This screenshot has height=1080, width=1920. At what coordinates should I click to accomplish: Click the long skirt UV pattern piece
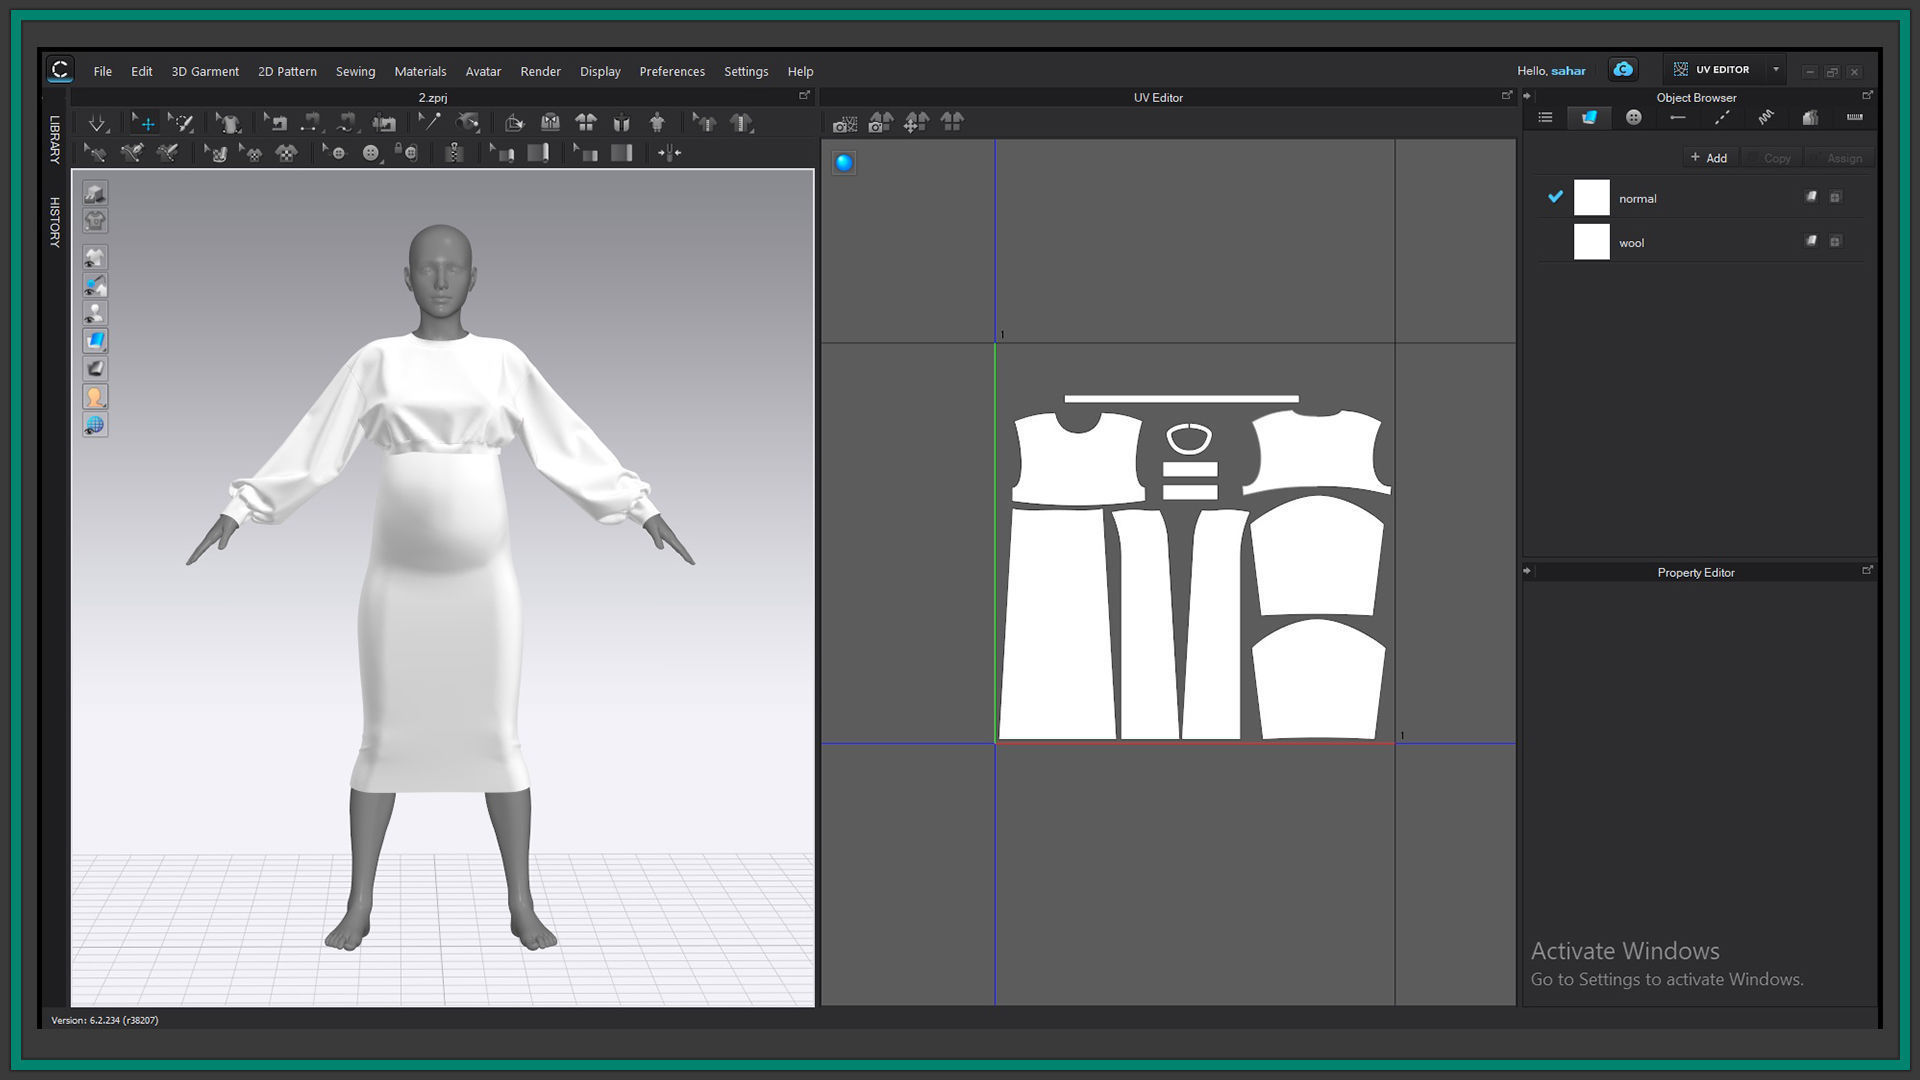[1056, 624]
